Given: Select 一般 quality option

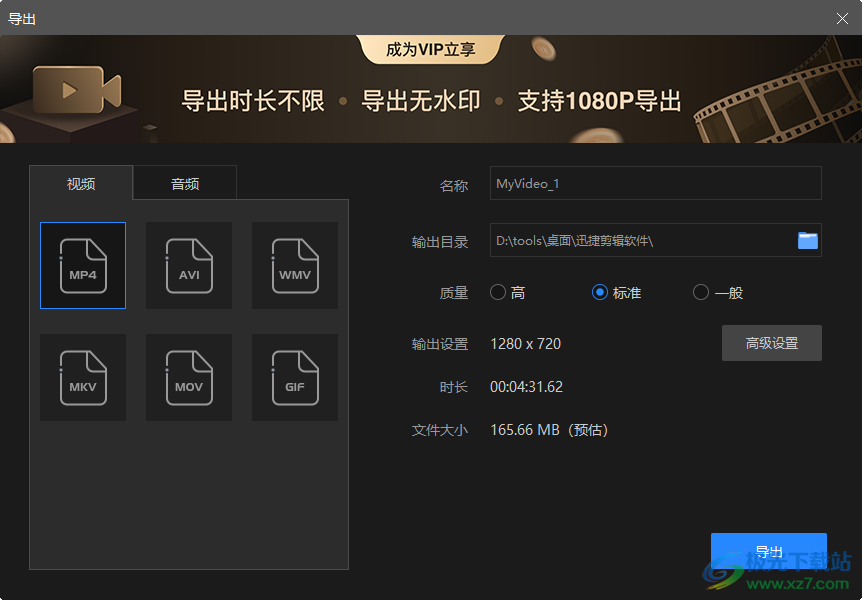Looking at the screenshot, I should pyautogui.click(x=700, y=292).
